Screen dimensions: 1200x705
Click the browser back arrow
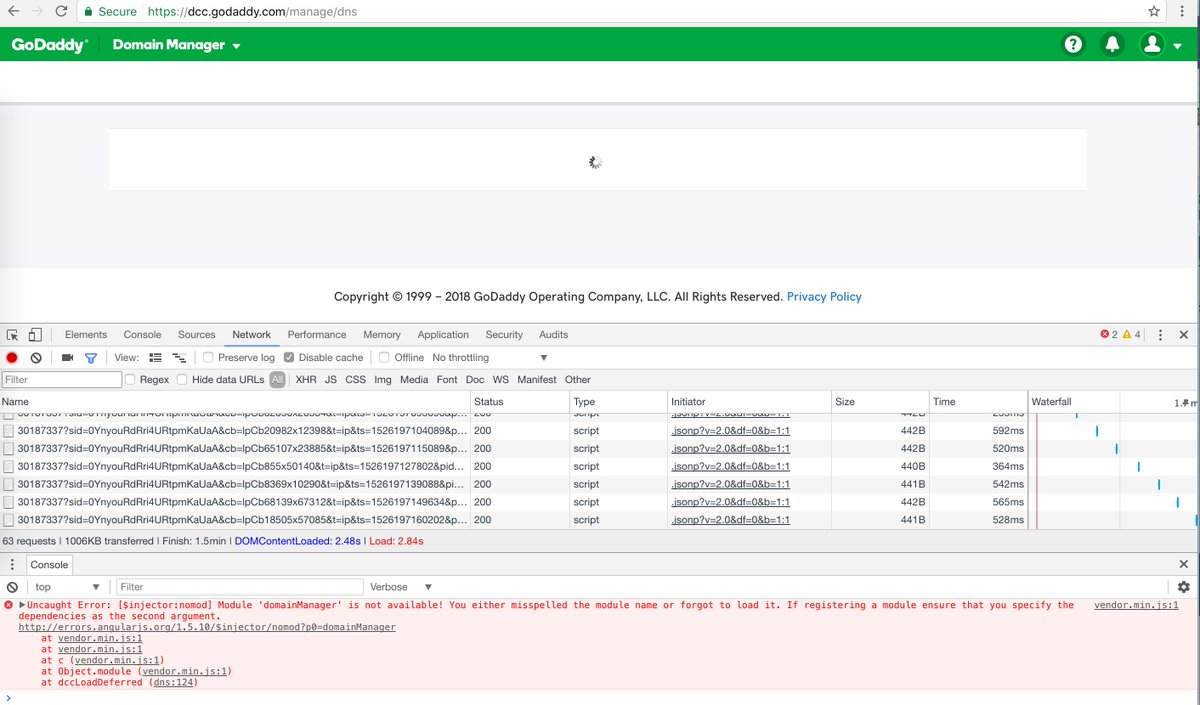tap(13, 11)
